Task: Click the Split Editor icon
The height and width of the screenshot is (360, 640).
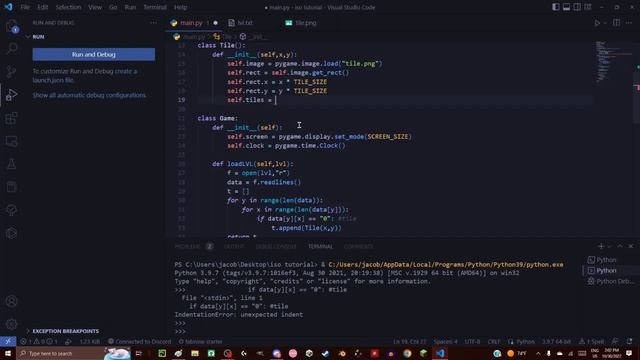Action: click(616, 23)
